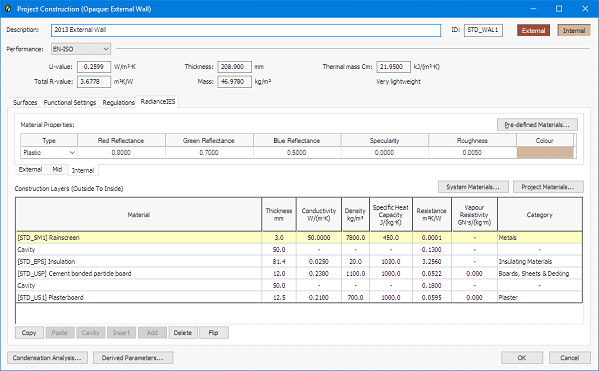Image resolution: width=599 pixels, height=371 pixels.
Task: Open Project Materials dialog
Action: [548, 187]
